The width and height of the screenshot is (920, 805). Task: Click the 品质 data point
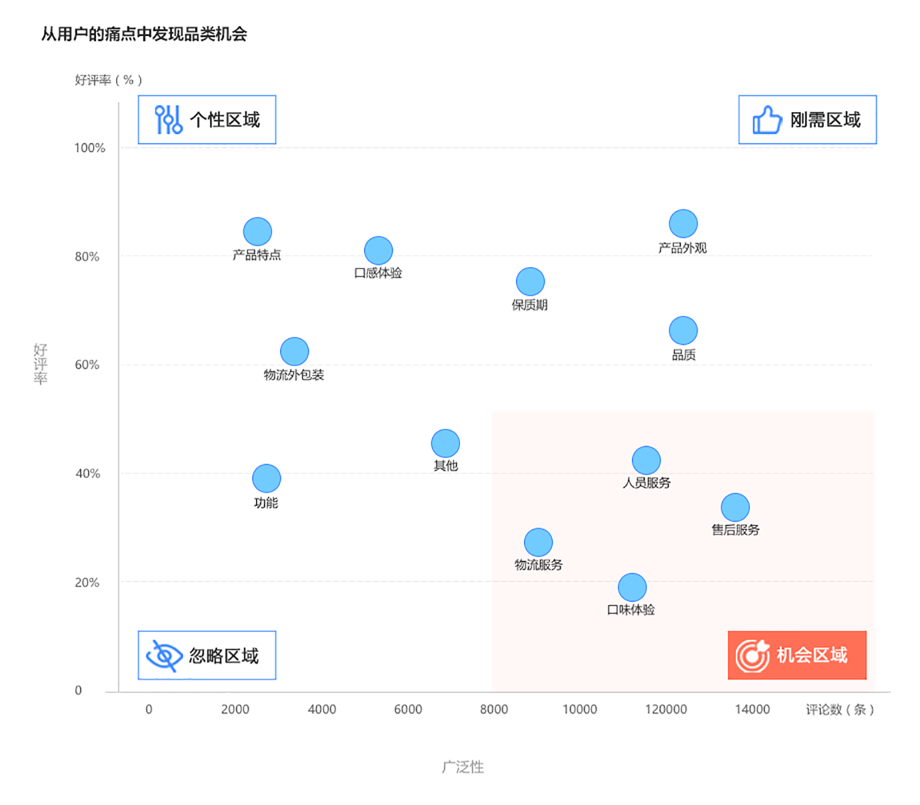683,331
